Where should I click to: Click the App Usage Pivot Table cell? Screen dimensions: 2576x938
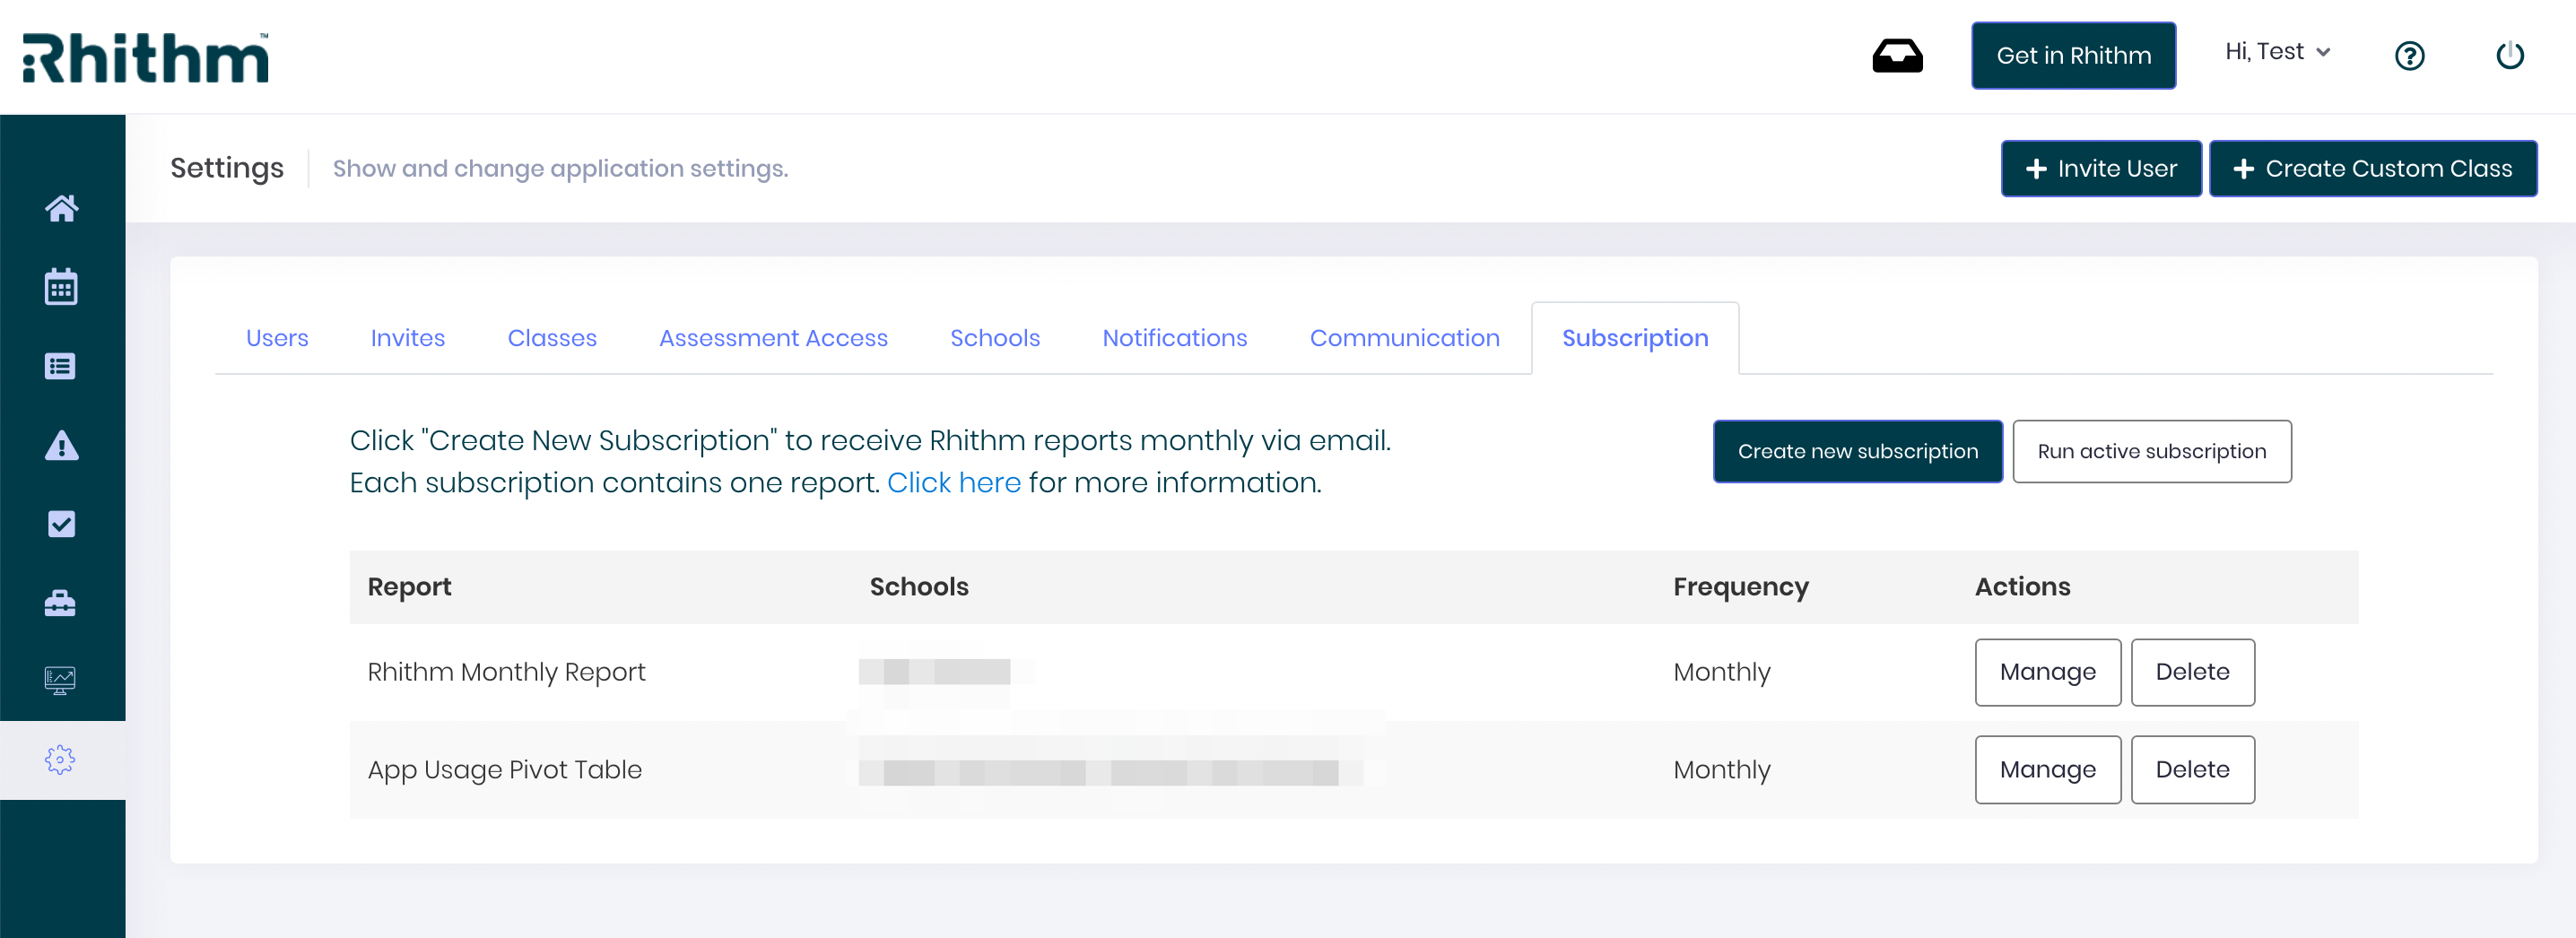[504, 769]
